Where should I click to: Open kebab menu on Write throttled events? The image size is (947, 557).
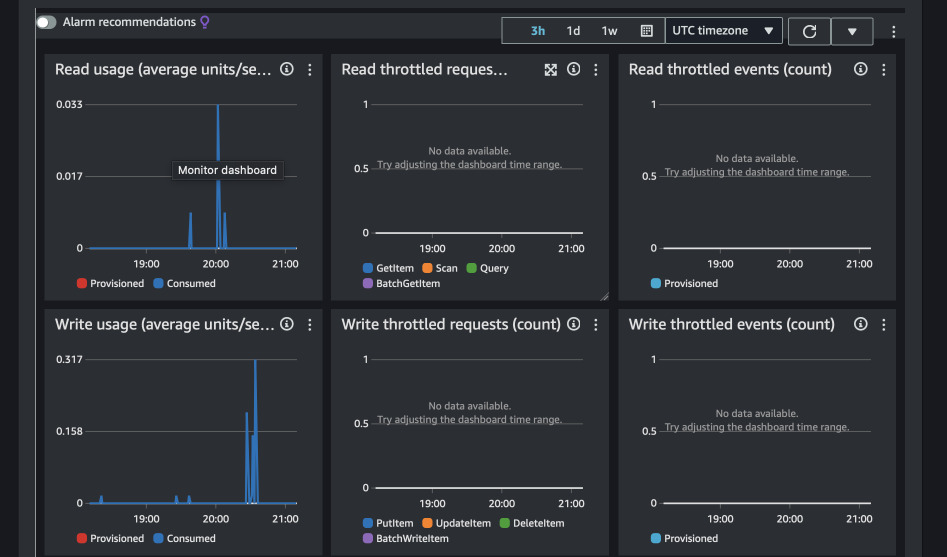click(x=883, y=325)
